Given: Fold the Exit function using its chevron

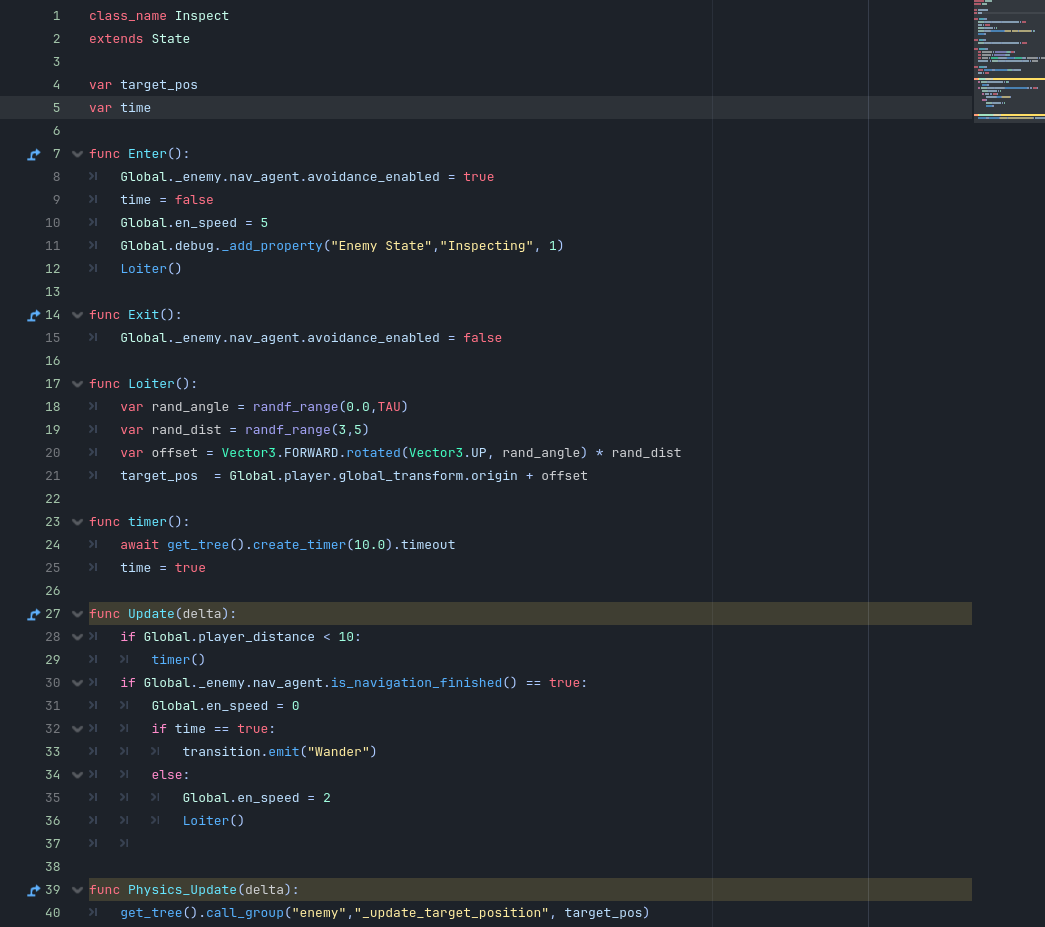Looking at the screenshot, I should (x=77, y=315).
